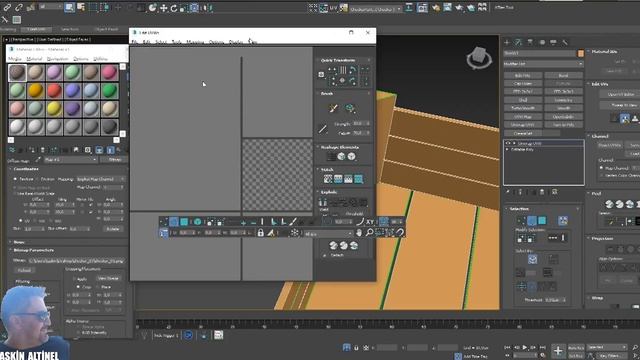Open the Mapping type dropdown in Coordinates

pos(101,179)
